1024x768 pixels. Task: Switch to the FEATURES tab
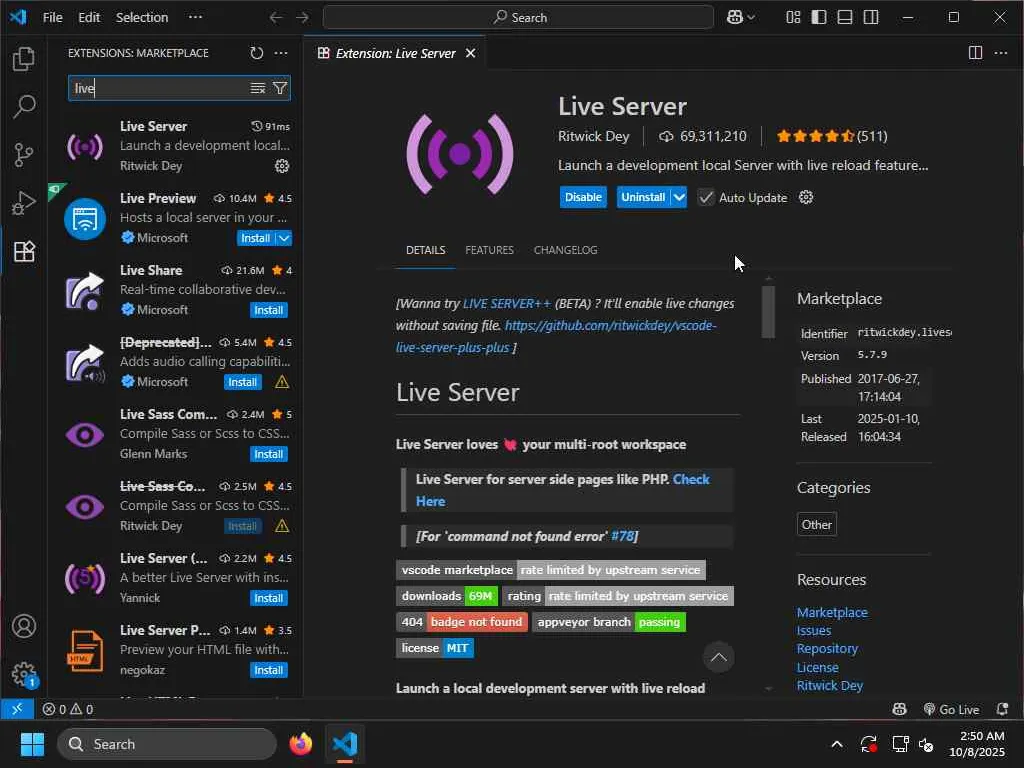(x=489, y=250)
